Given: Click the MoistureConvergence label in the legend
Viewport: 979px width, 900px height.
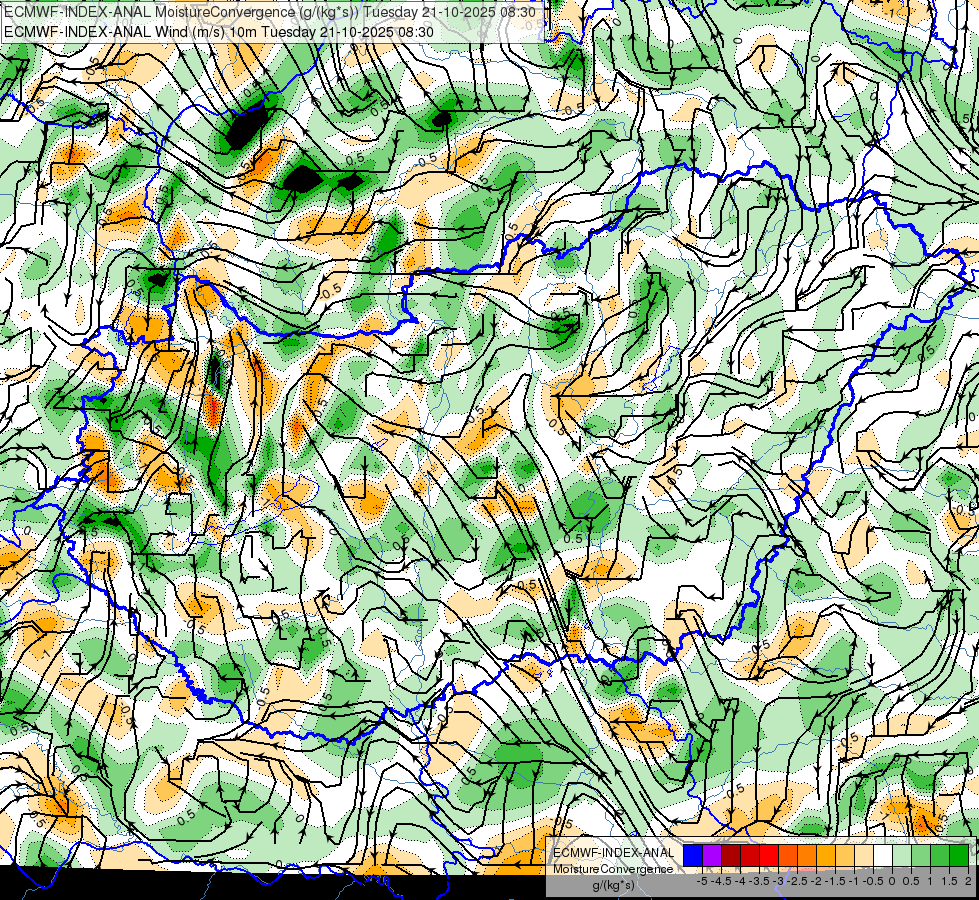Looking at the screenshot, I should (613, 869).
